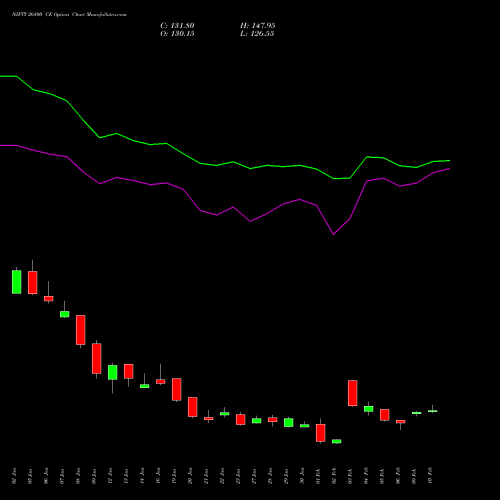
Task: Click the NIFTY CE Option Chart title
Action: [69, 15]
